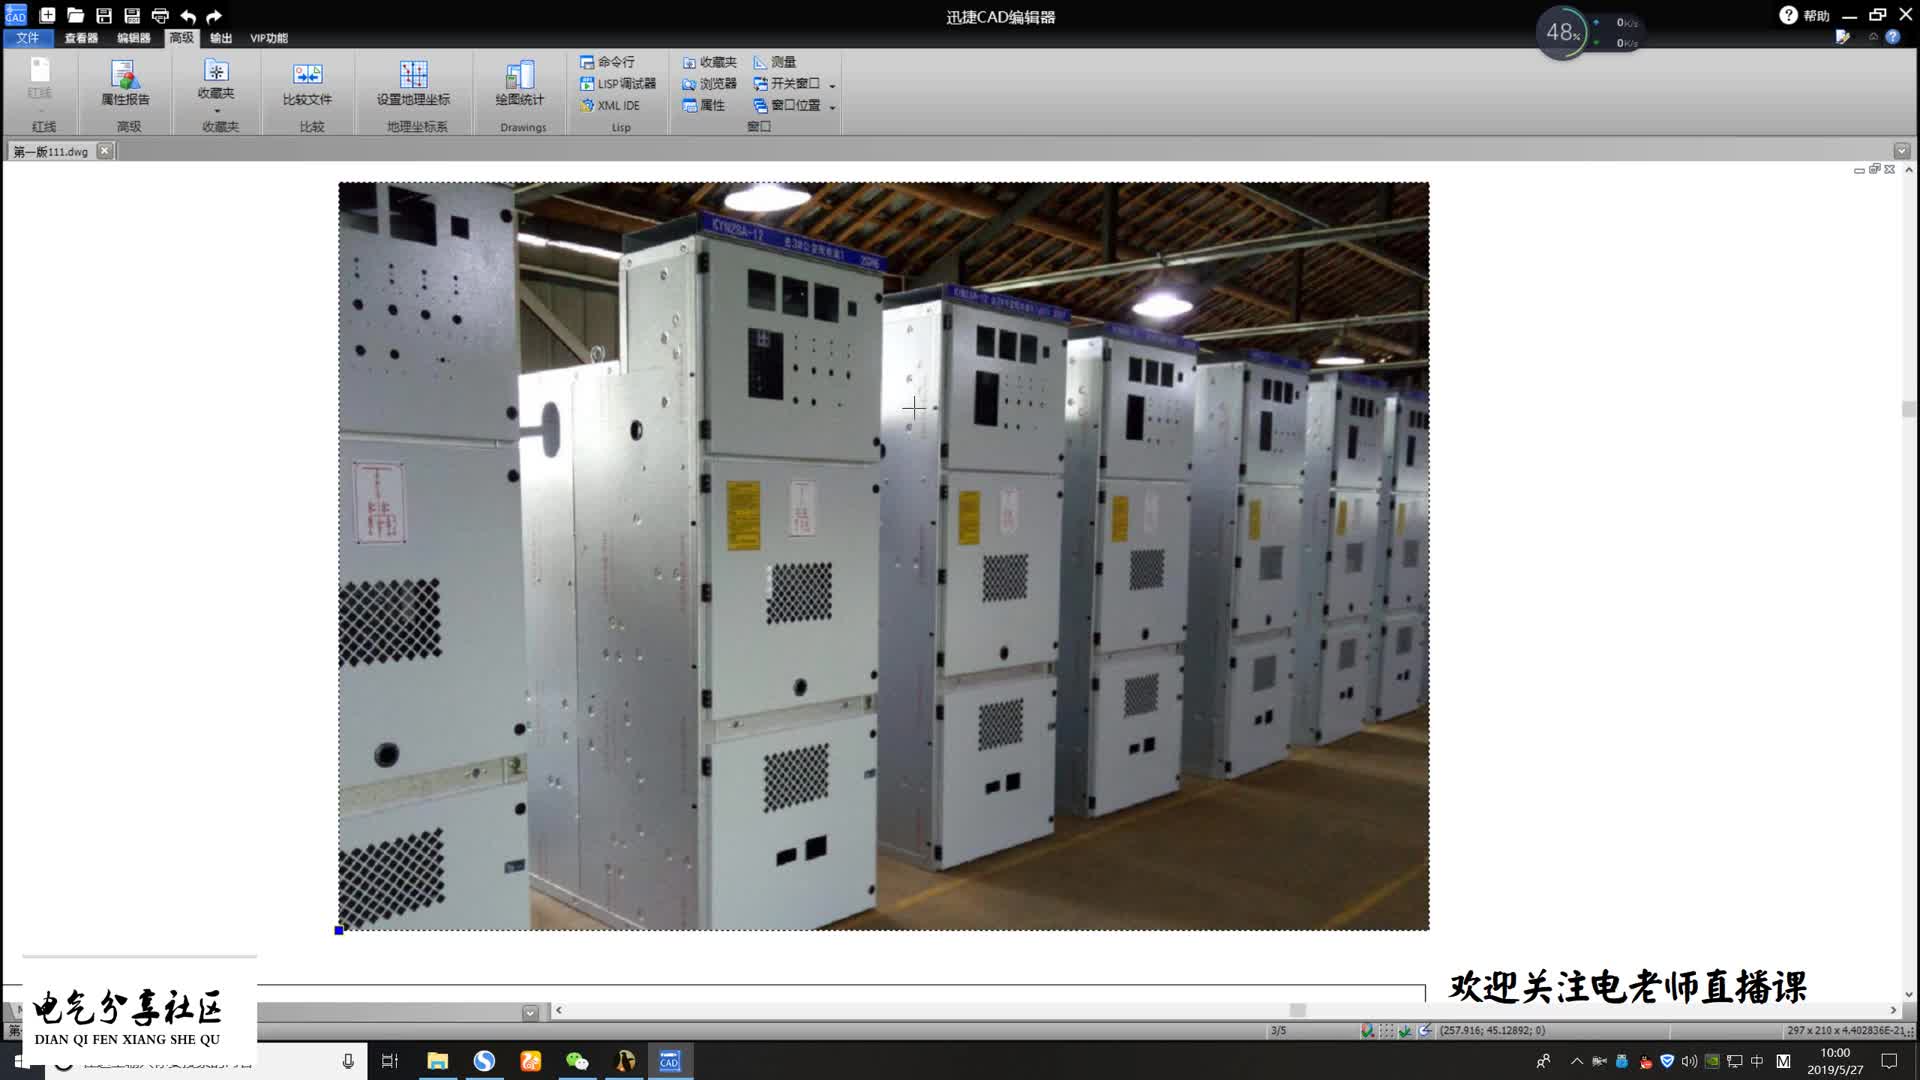Expand the 开关窗口 dropdown arrow

point(832,85)
